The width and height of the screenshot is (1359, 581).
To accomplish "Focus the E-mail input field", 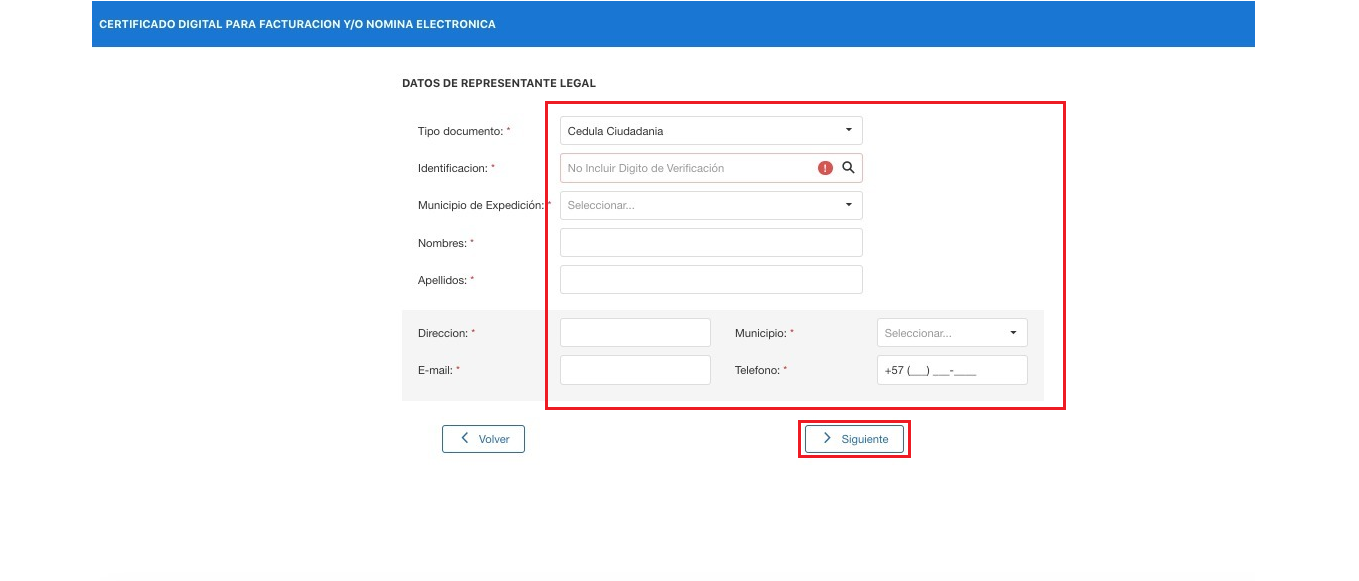I will [635, 370].
